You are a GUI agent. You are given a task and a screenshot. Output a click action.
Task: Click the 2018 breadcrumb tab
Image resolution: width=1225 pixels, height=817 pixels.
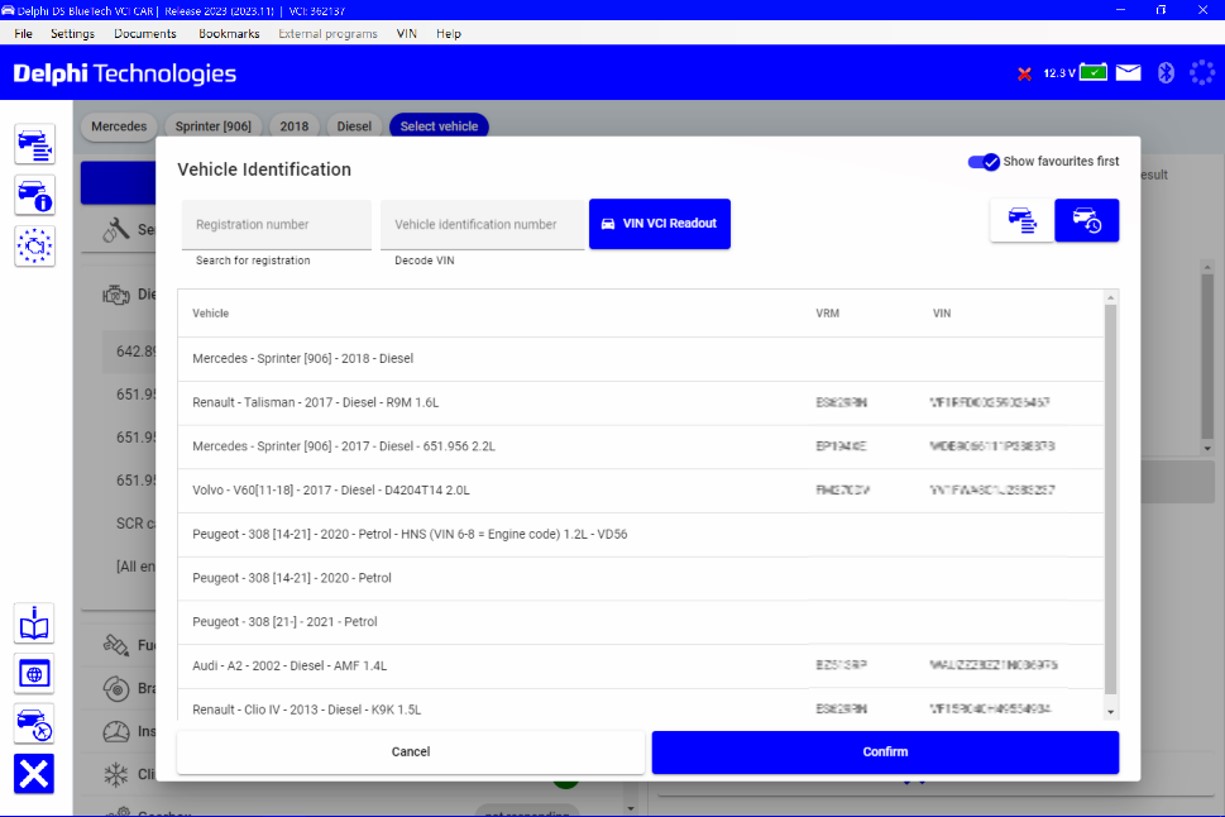pyautogui.click(x=294, y=126)
